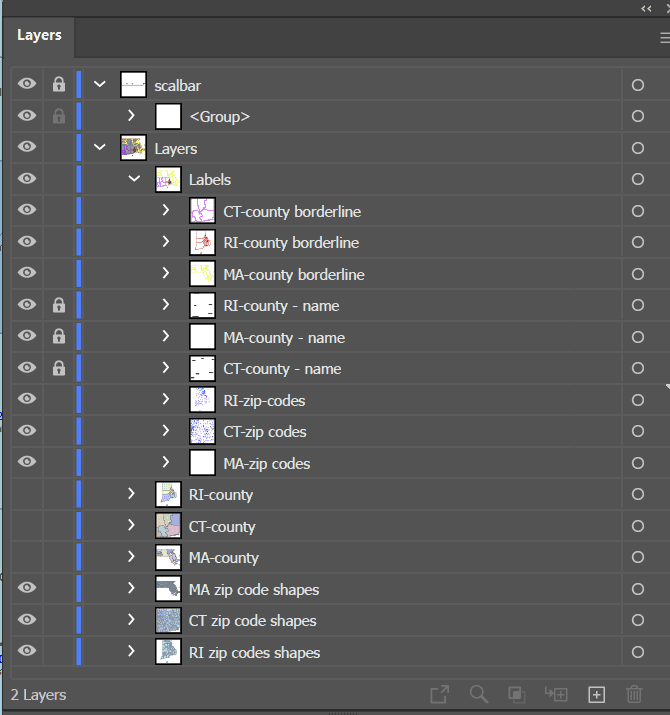Click Make/Release Clipping Mask icon

[517, 694]
